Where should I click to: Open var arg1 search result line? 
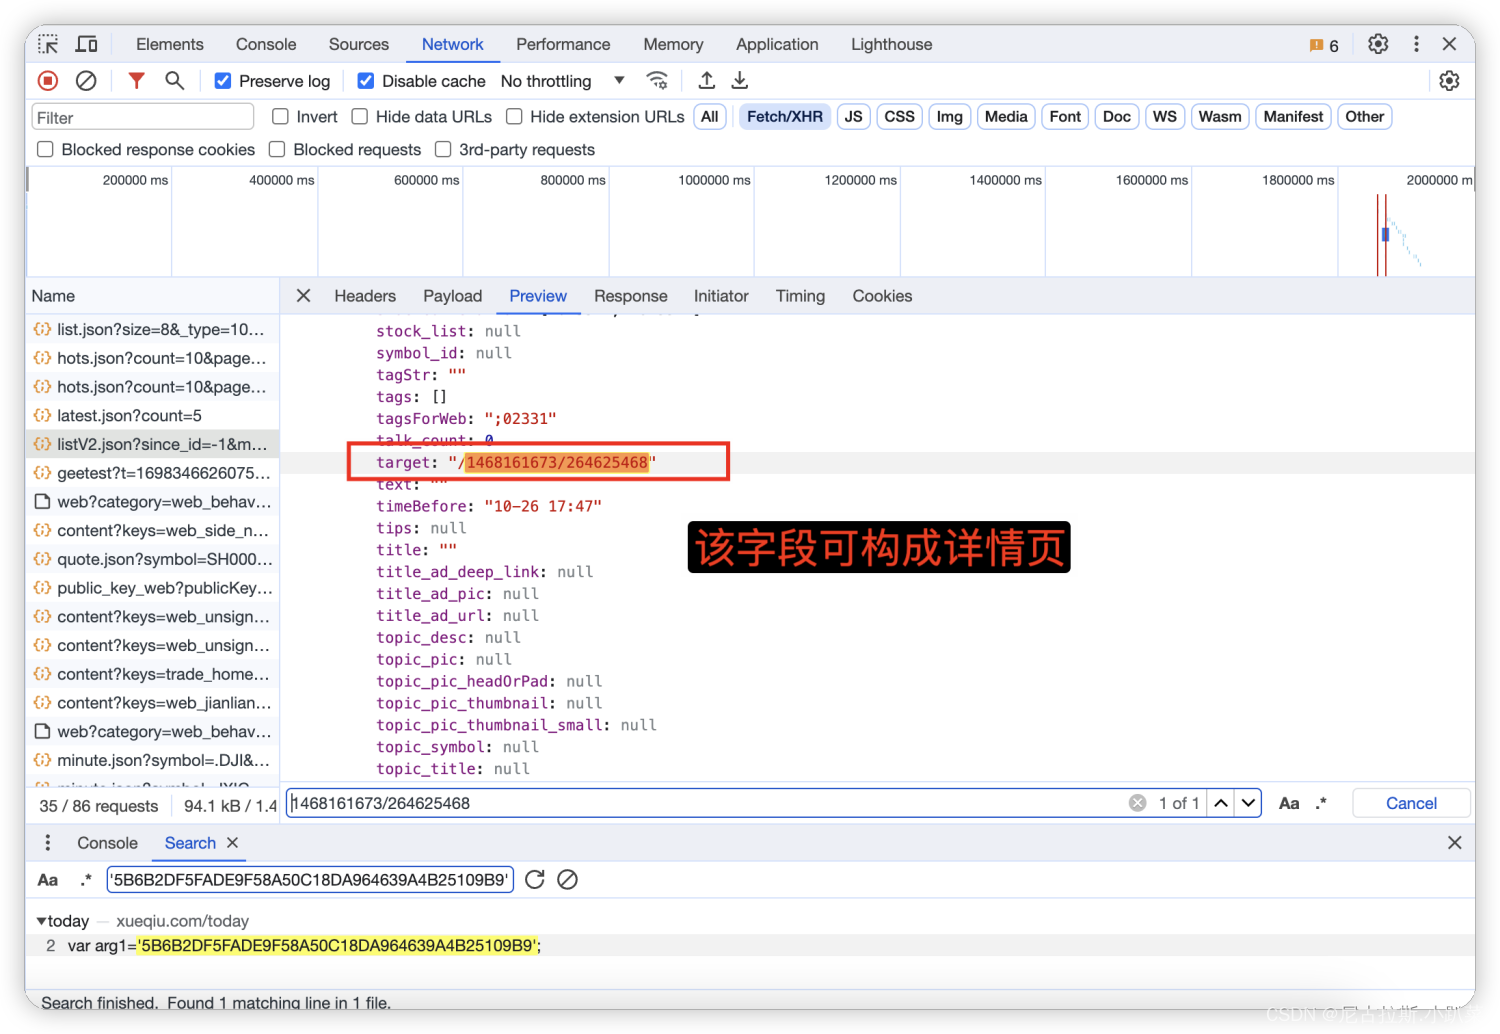(750, 945)
